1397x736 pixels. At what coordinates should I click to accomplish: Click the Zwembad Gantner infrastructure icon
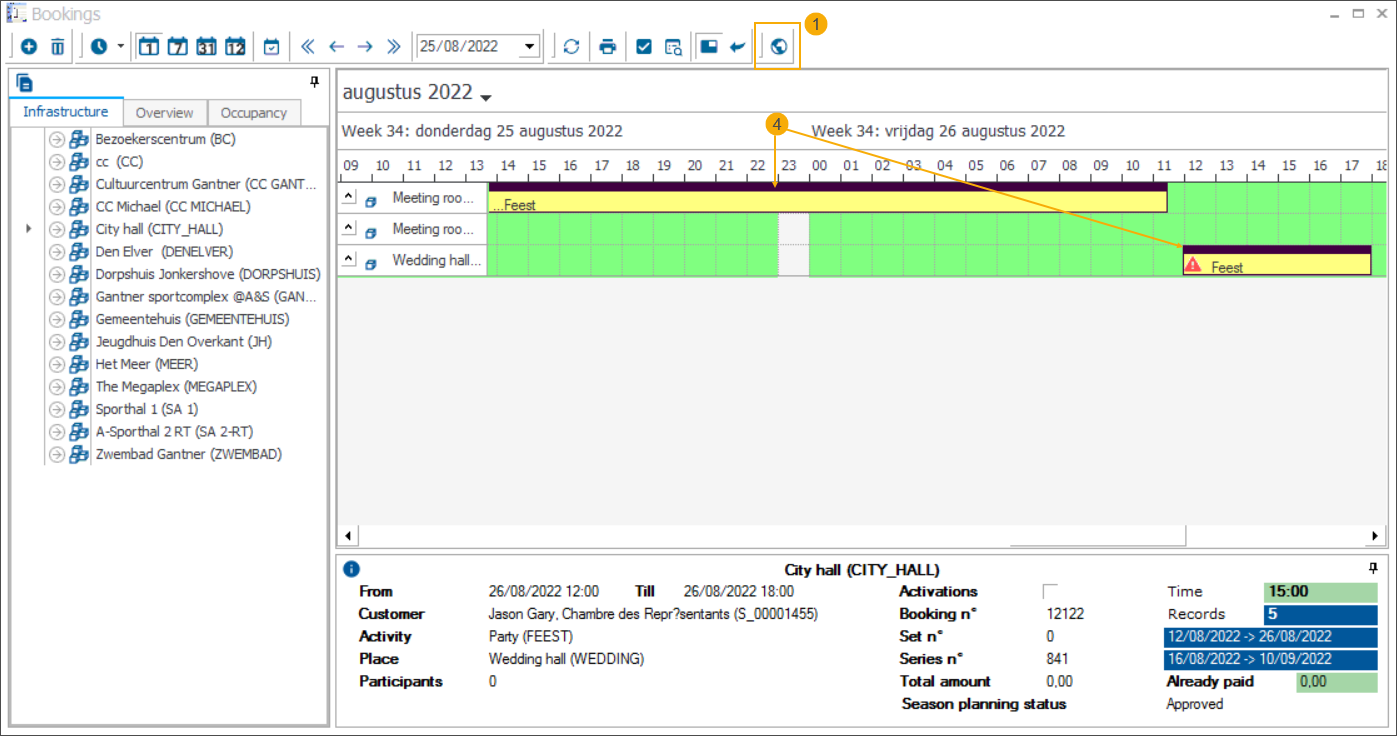pyautogui.click(x=79, y=454)
